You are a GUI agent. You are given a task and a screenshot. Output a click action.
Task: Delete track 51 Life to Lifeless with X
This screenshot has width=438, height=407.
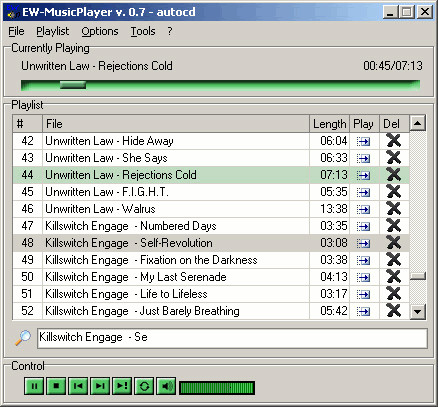pyautogui.click(x=394, y=293)
